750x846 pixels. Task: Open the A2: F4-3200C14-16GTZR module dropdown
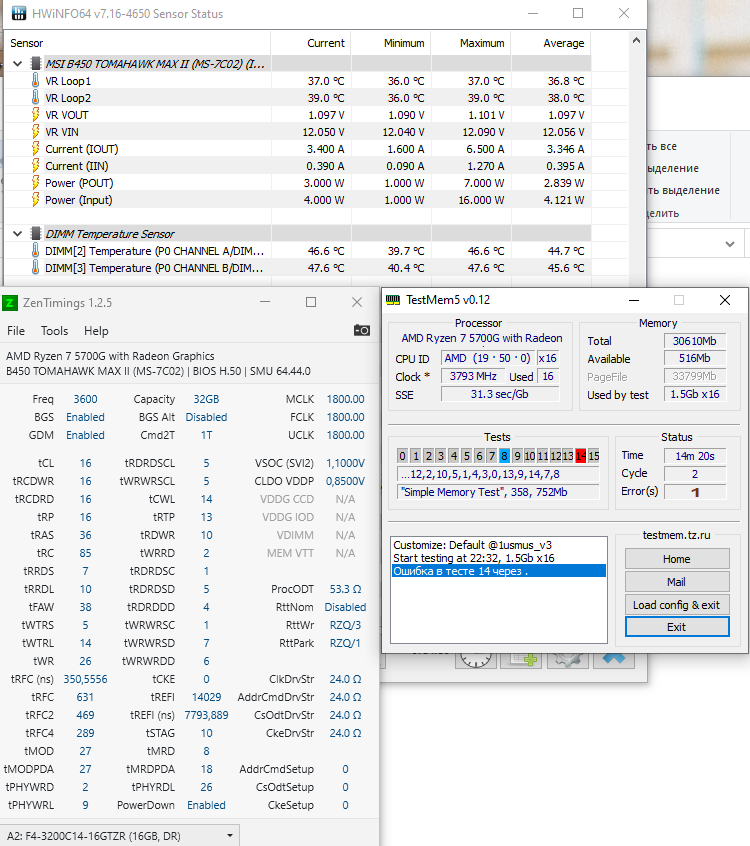[x=230, y=836]
